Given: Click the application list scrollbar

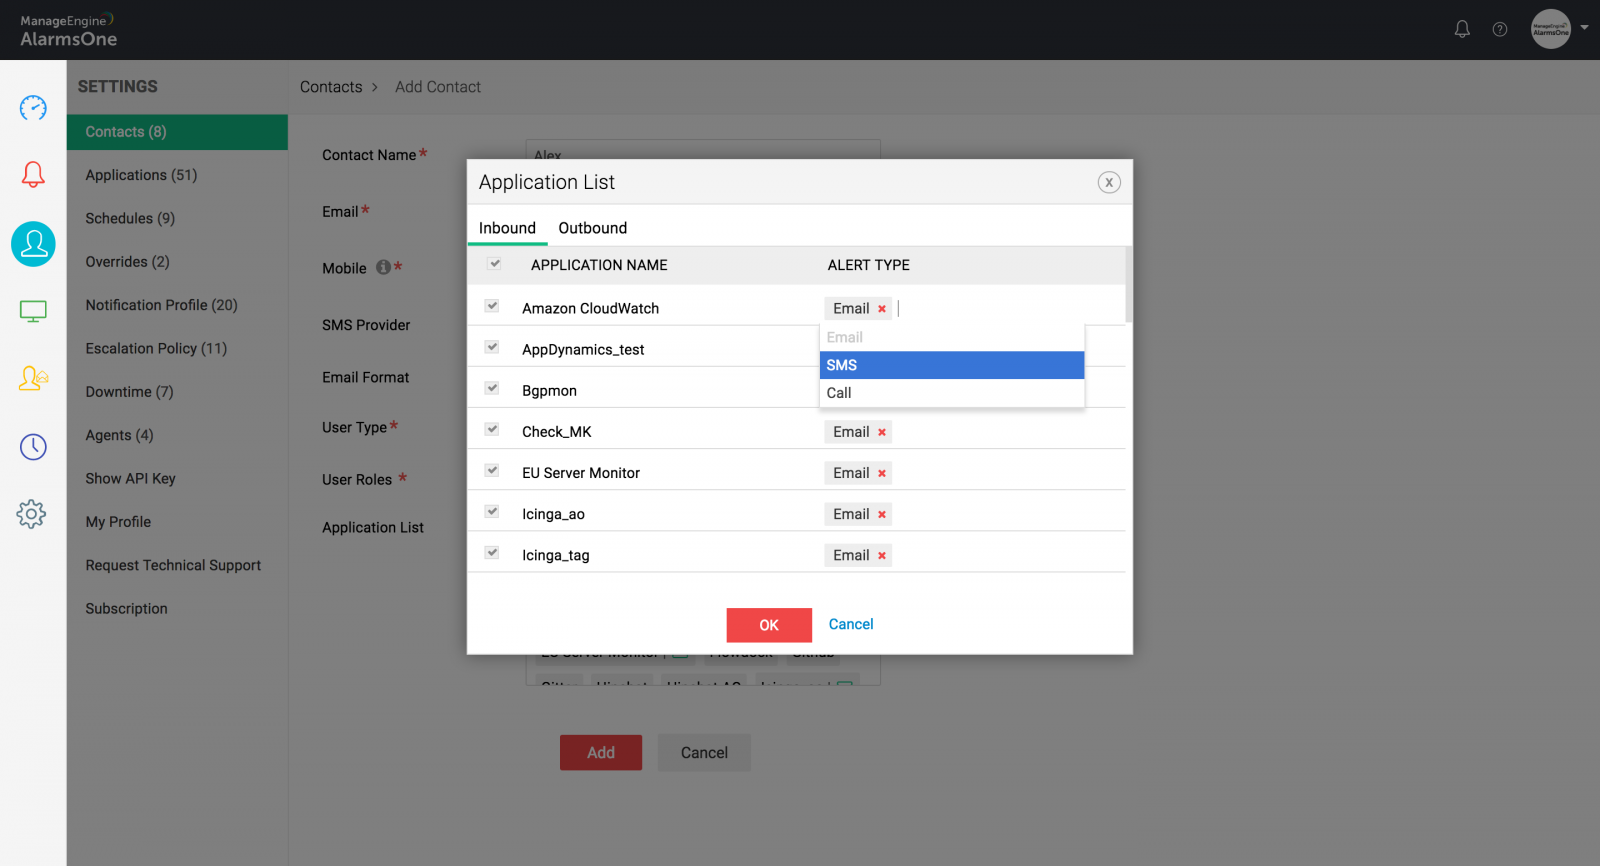Looking at the screenshot, I should [1129, 285].
